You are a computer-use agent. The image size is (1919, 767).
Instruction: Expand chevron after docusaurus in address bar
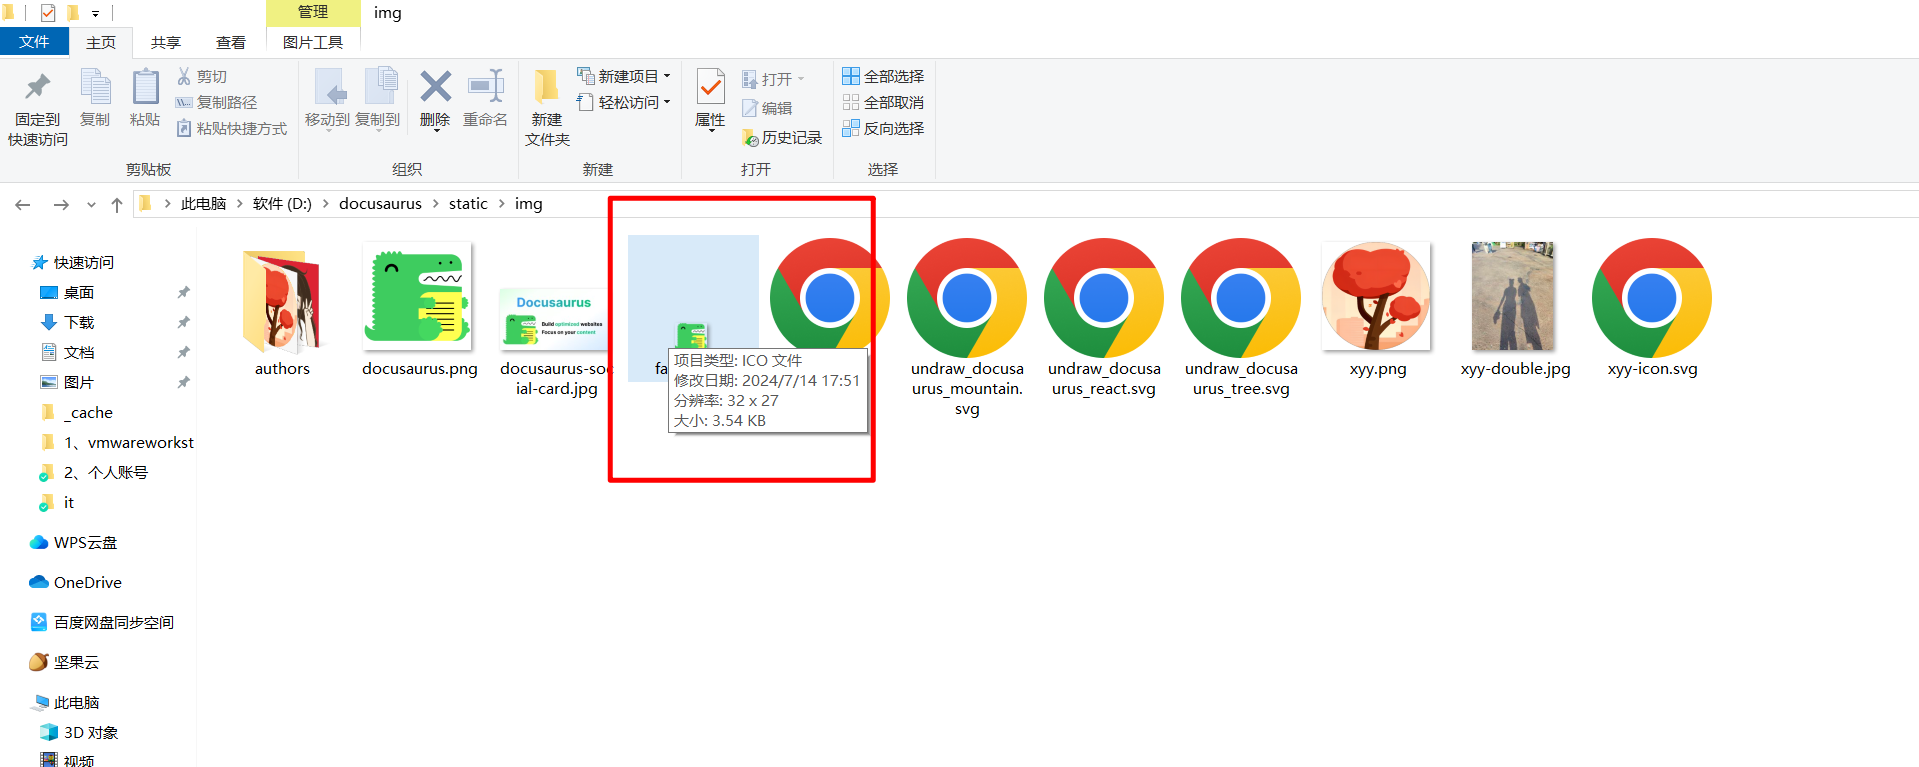pyautogui.click(x=436, y=204)
